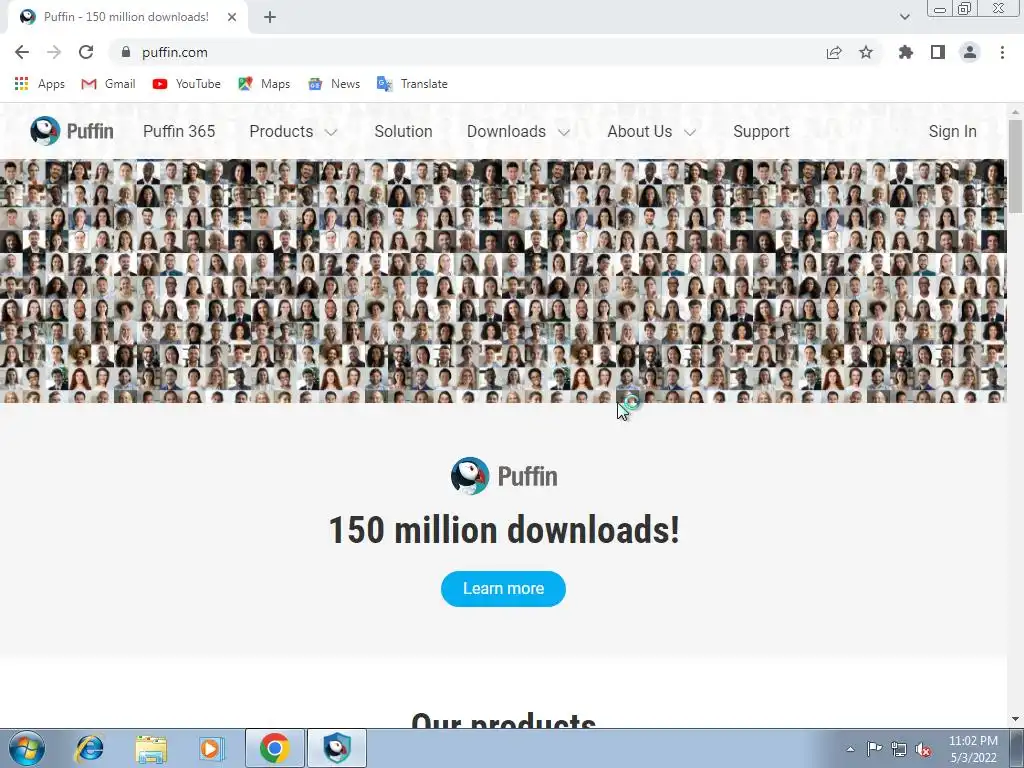Open the Extensions puzzle icon

pos(906,52)
